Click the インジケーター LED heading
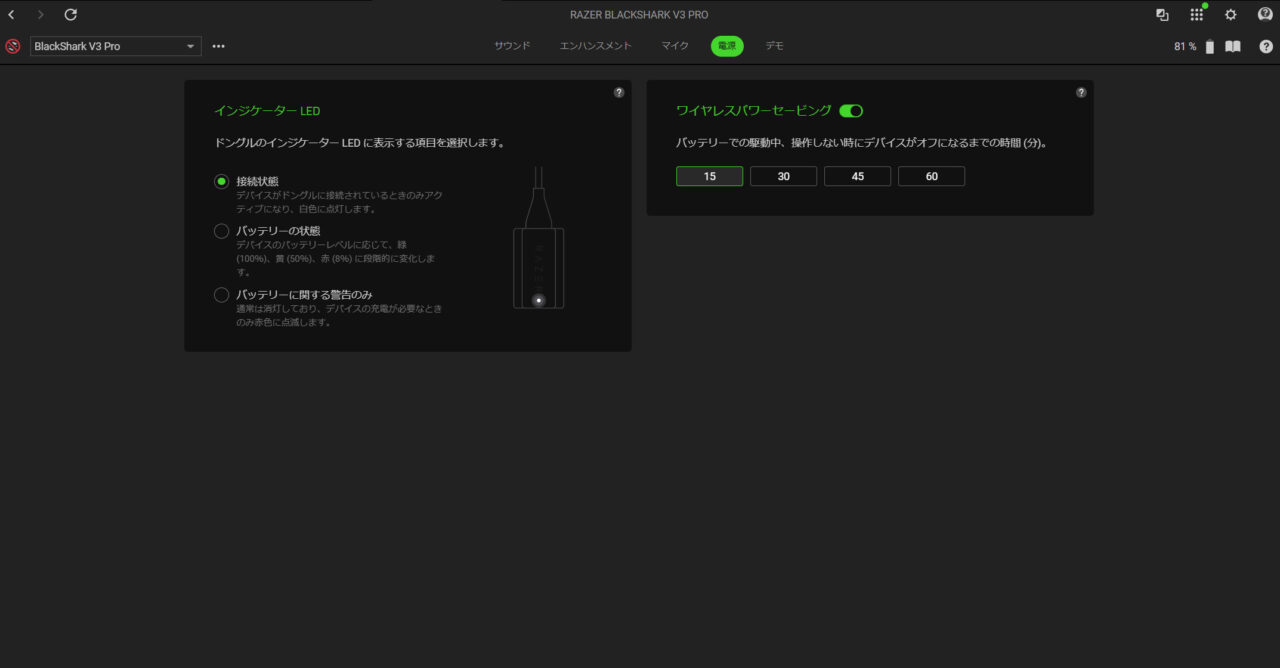 pyautogui.click(x=267, y=111)
